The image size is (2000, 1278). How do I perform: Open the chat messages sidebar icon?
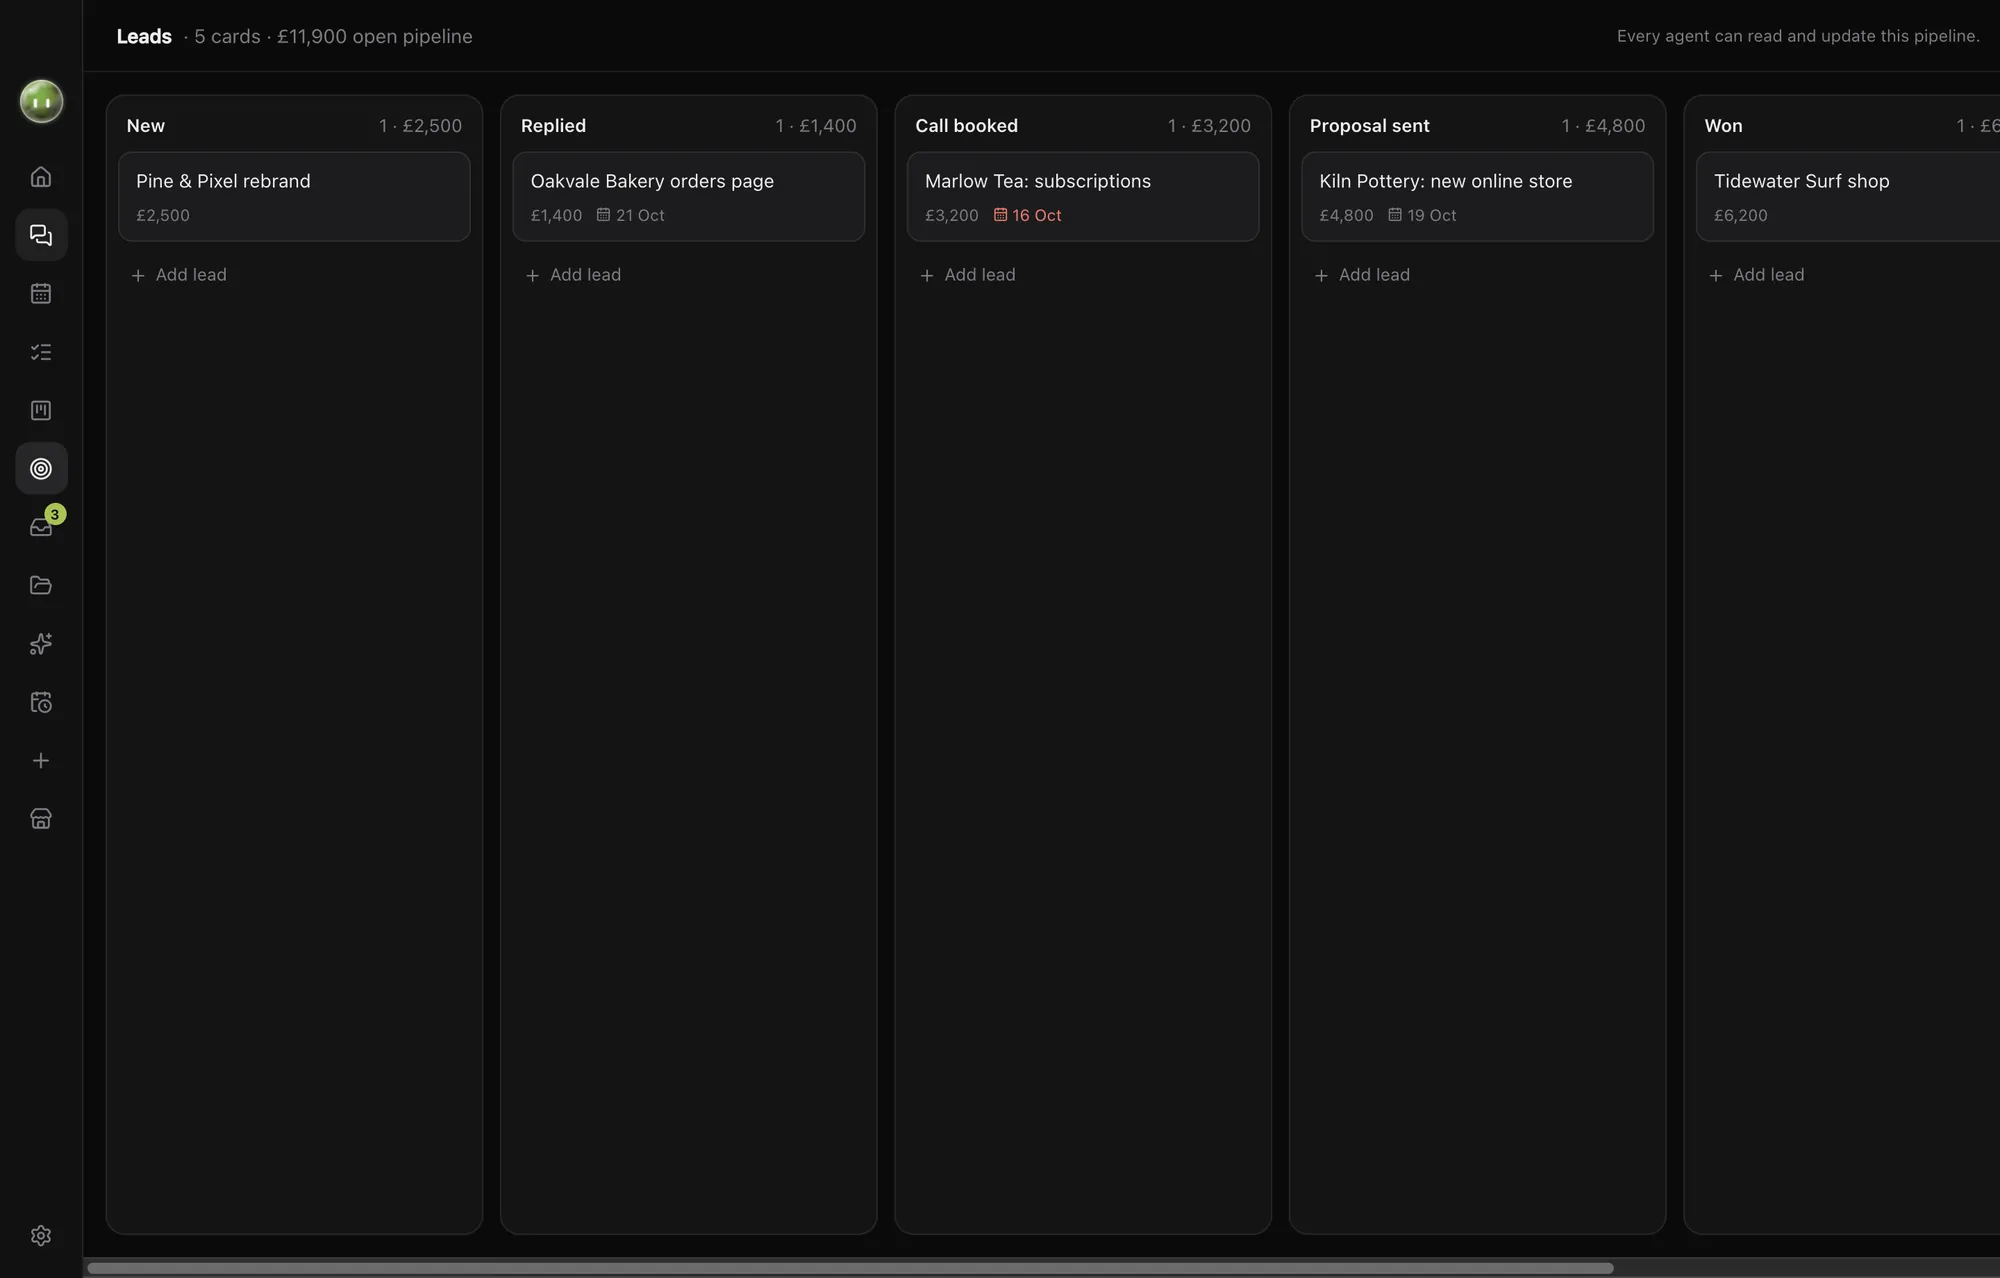pos(41,235)
